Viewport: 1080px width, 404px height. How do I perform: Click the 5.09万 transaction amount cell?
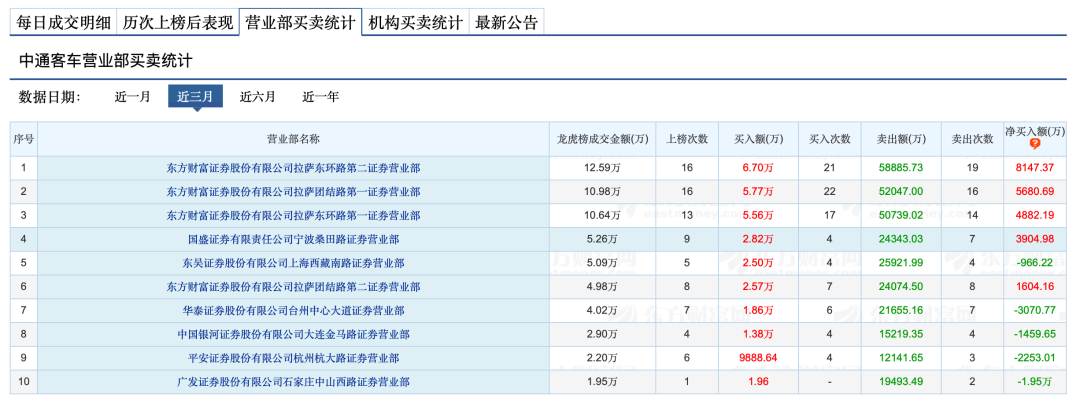tap(602, 263)
